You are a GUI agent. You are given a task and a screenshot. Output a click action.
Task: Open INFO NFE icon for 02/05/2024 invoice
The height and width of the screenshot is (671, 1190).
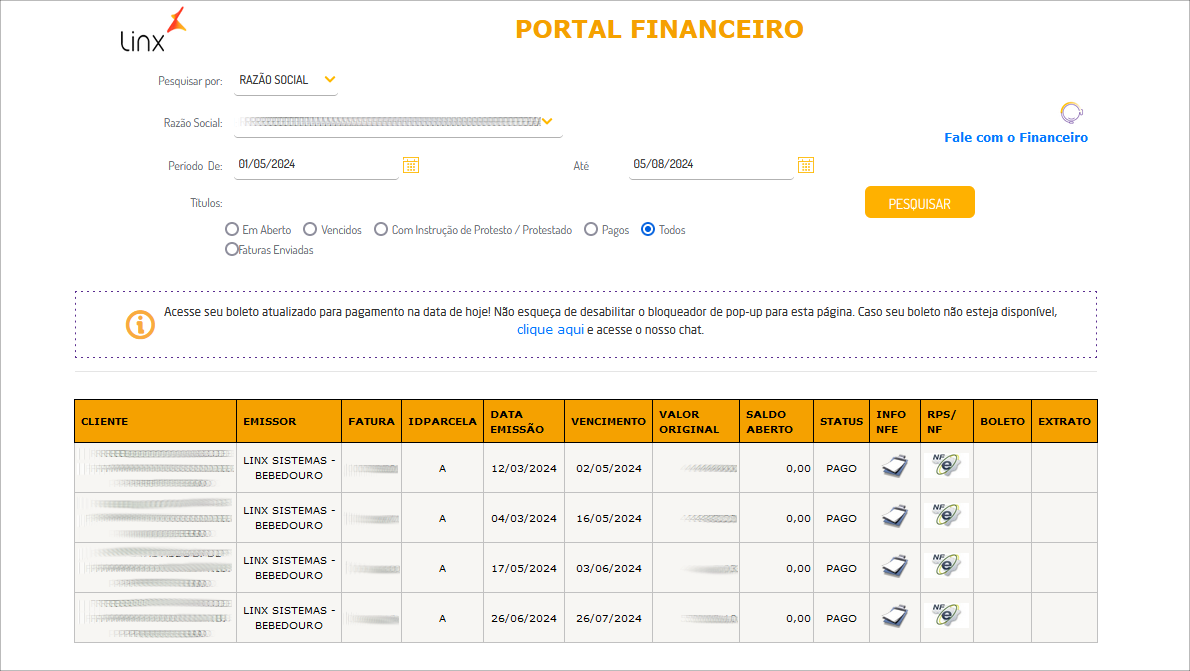(x=894, y=467)
